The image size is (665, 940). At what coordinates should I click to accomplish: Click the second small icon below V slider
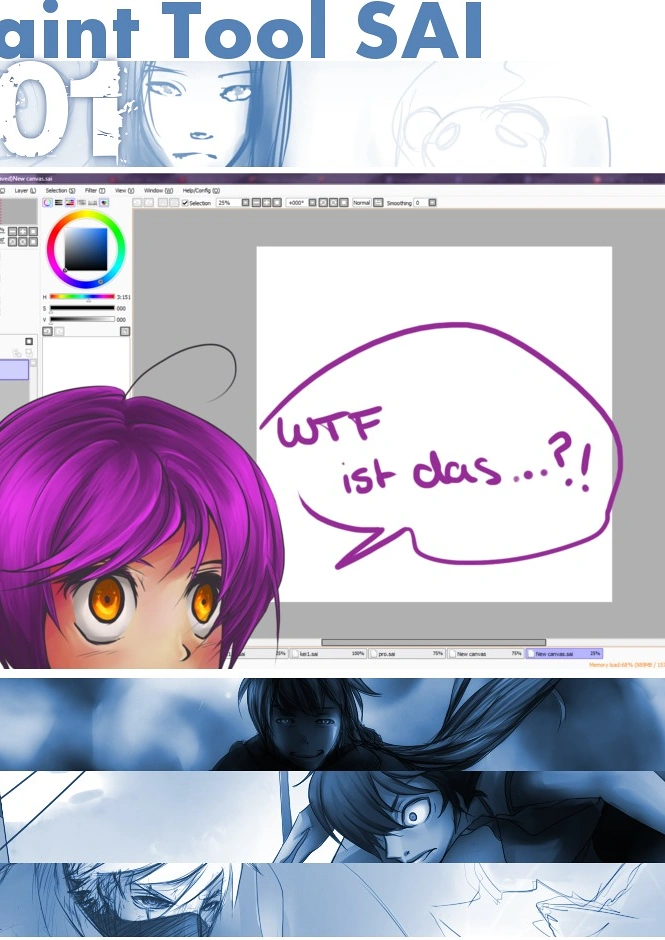click(59, 331)
